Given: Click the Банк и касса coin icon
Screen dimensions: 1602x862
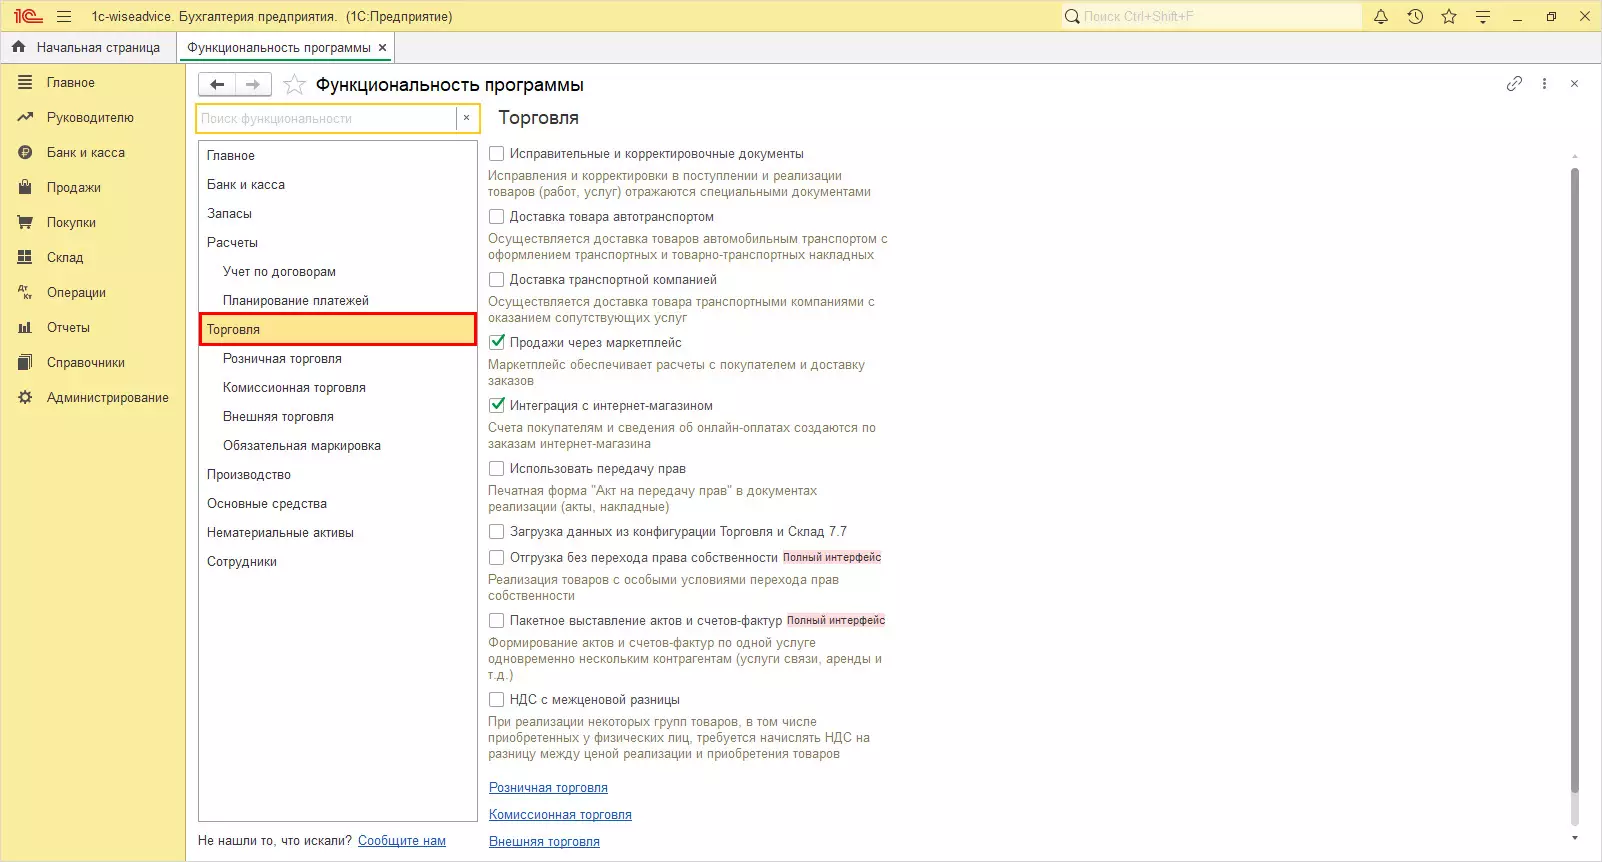Looking at the screenshot, I should click(25, 152).
